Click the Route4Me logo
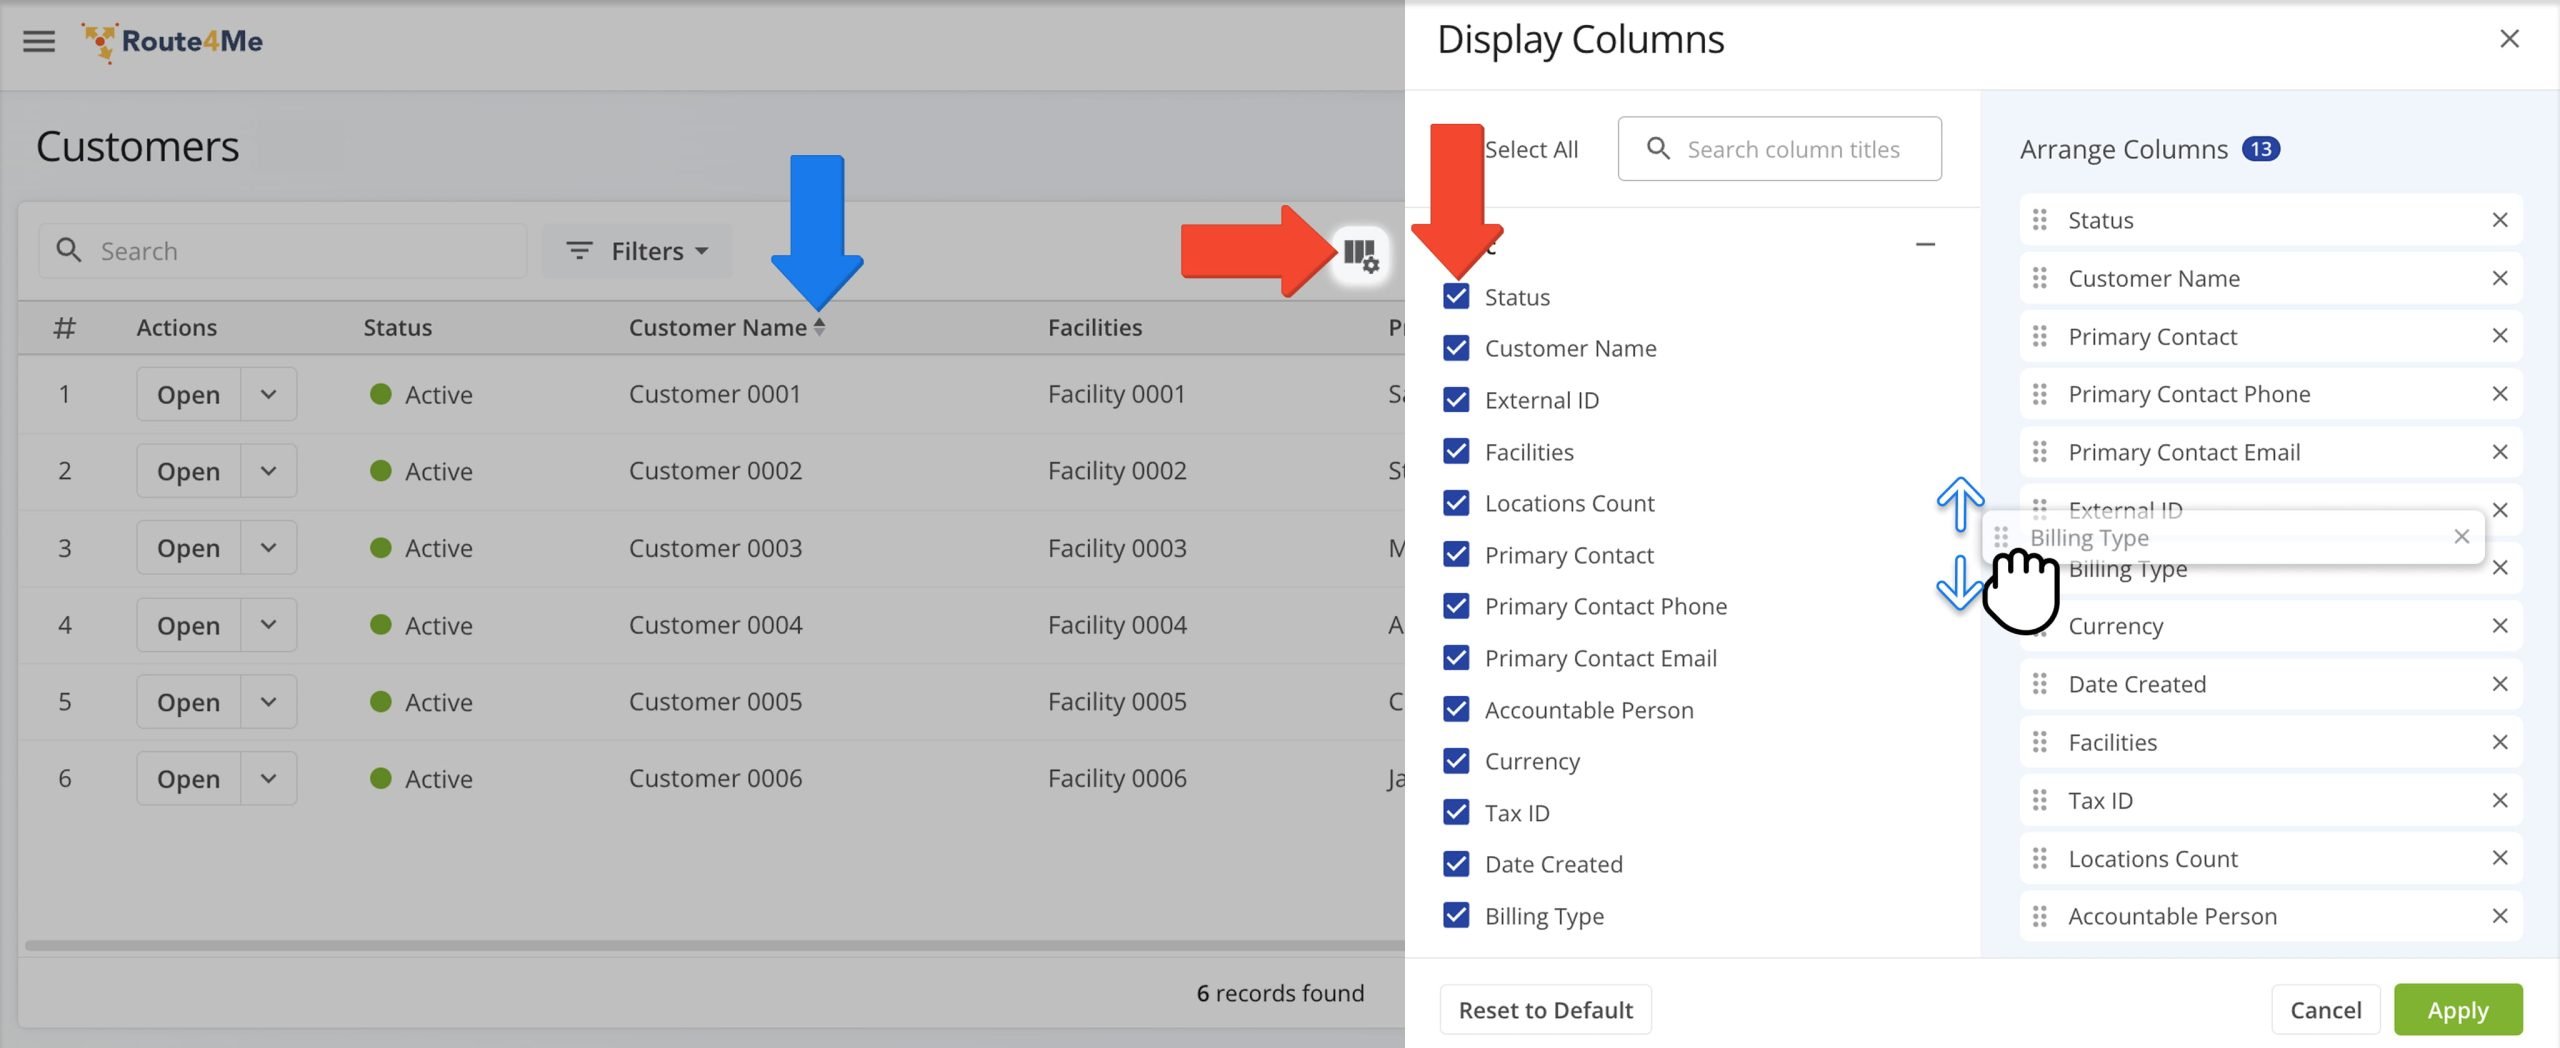 pos(170,42)
